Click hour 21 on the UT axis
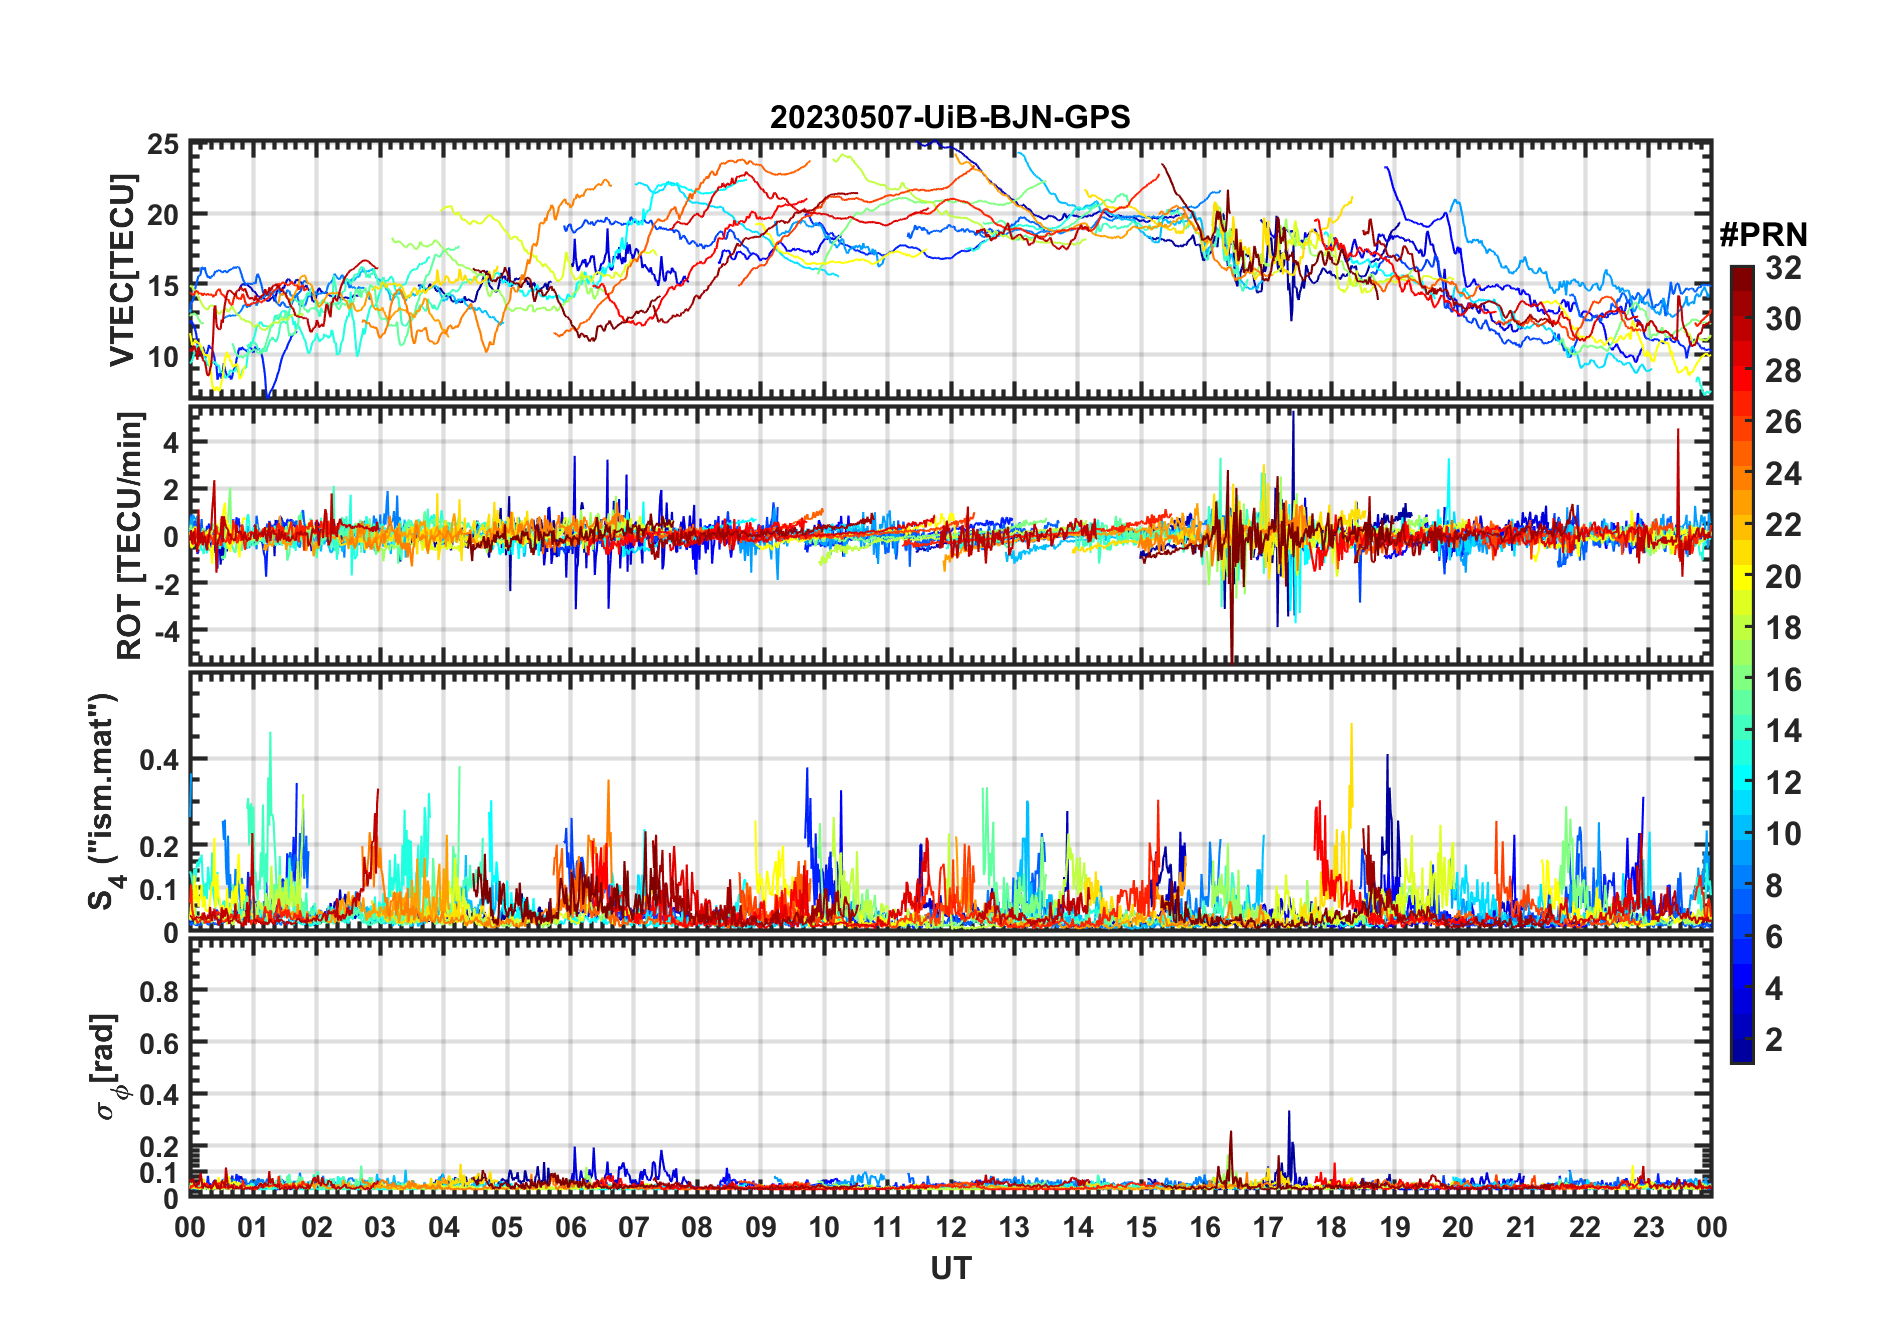 (x=1522, y=1227)
